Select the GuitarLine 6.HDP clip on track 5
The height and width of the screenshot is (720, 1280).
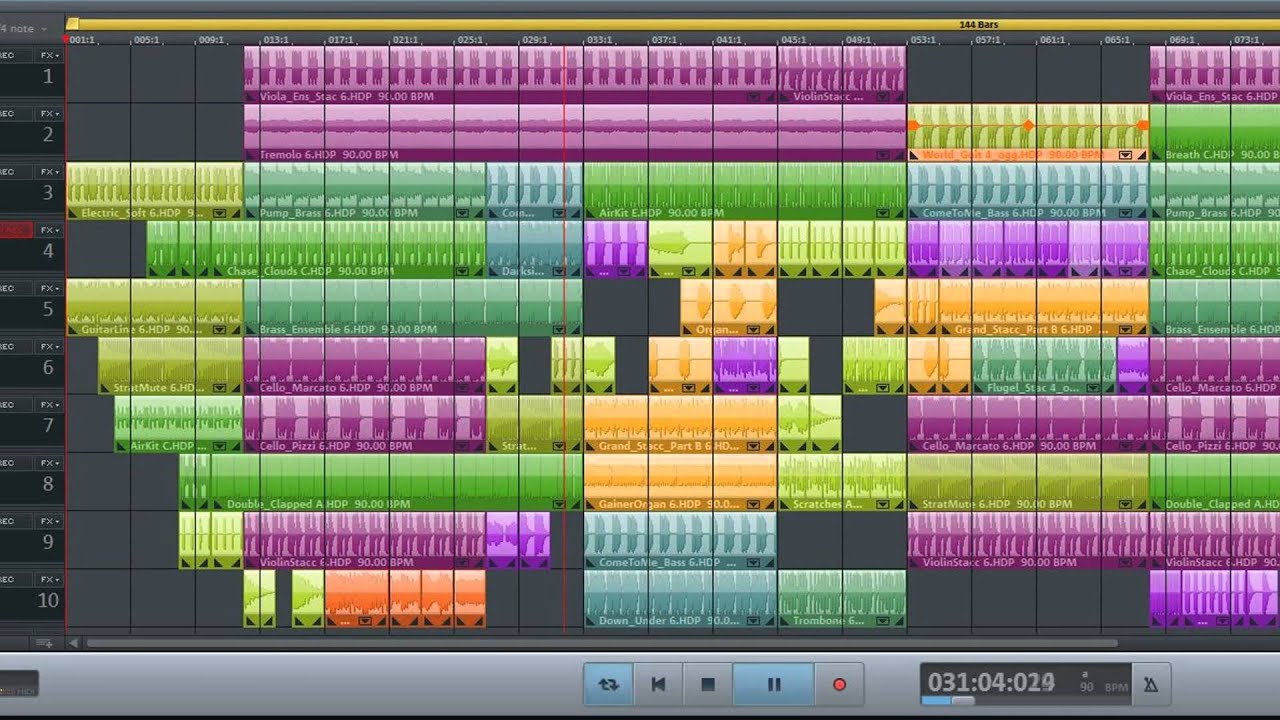[155, 307]
